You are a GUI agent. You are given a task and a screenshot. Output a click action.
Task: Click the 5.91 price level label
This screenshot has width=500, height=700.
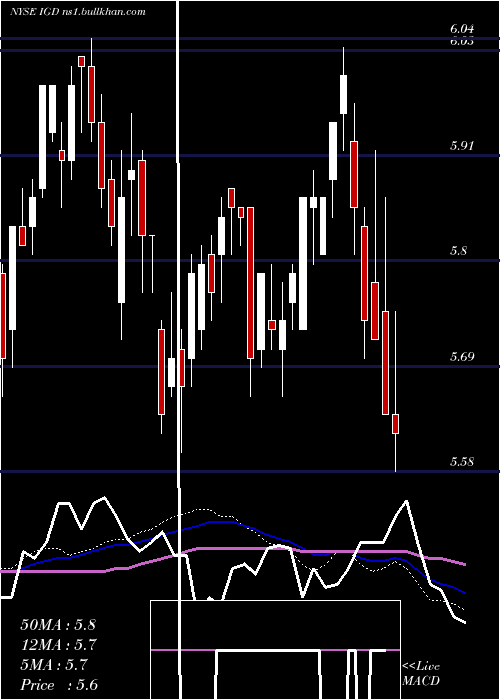(x=462, y=146)
